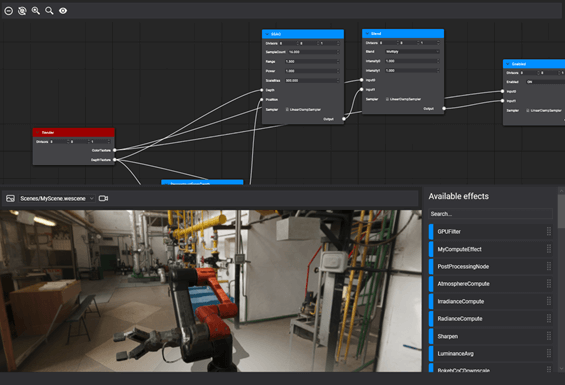Click the Search field in Available effects
565x385 pixels.
point(490,214)
